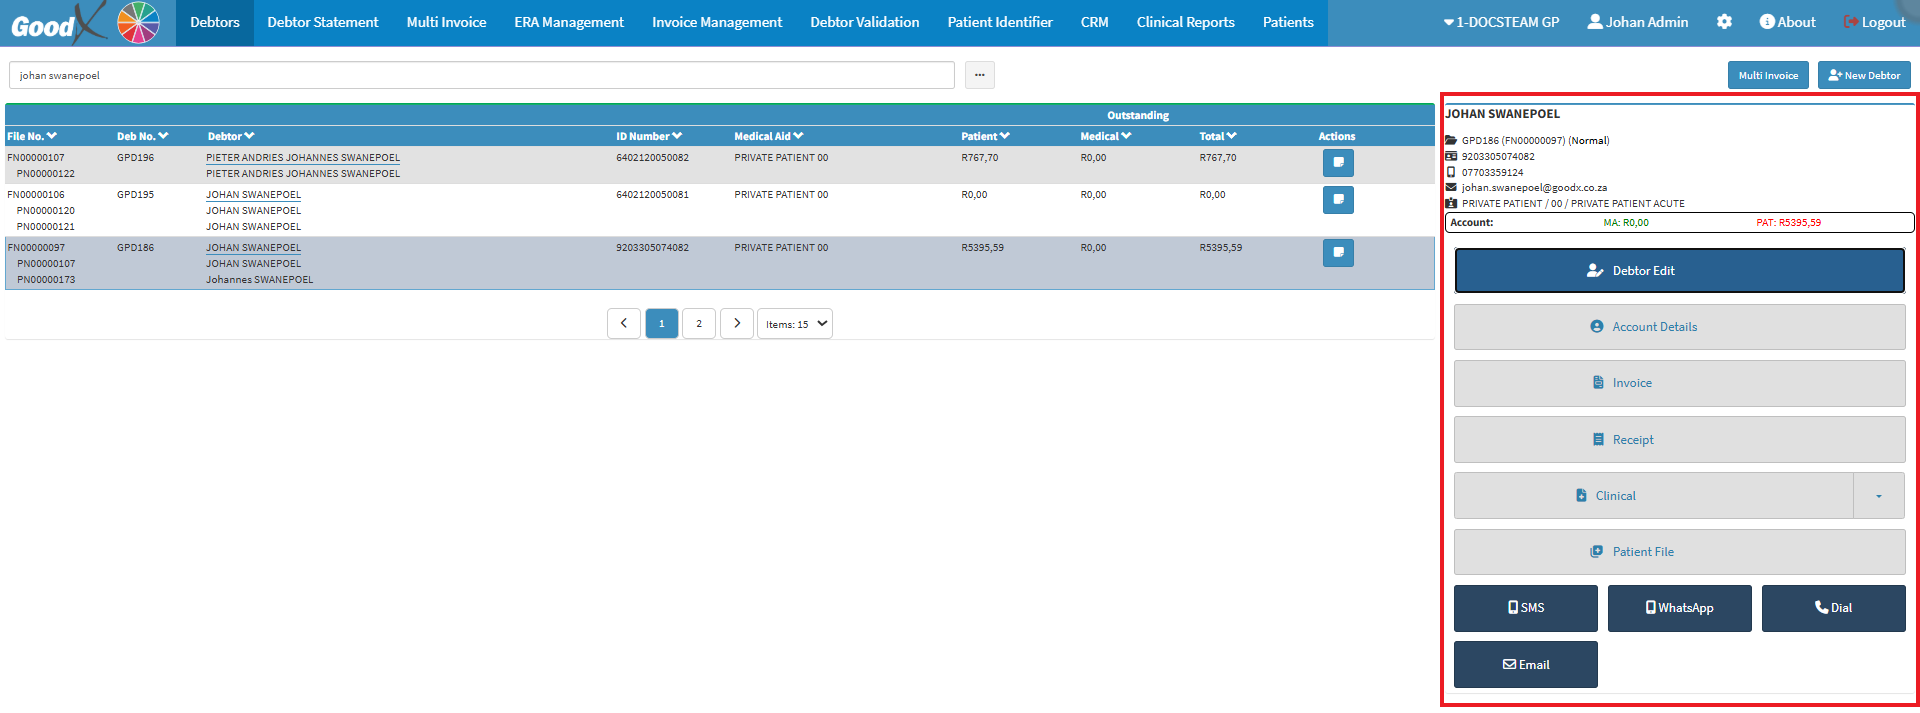Click the GoodX color wheel logo
Screen dimensions: 1920x713
click(138, 22)
